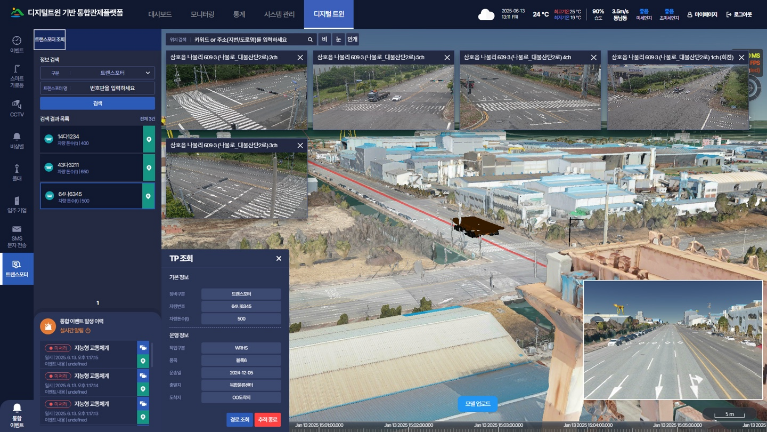The height and width of the screenshot is (432, 767).
Task: Open the 통합 이벤트 bell icon
Action: click(16, 408)
